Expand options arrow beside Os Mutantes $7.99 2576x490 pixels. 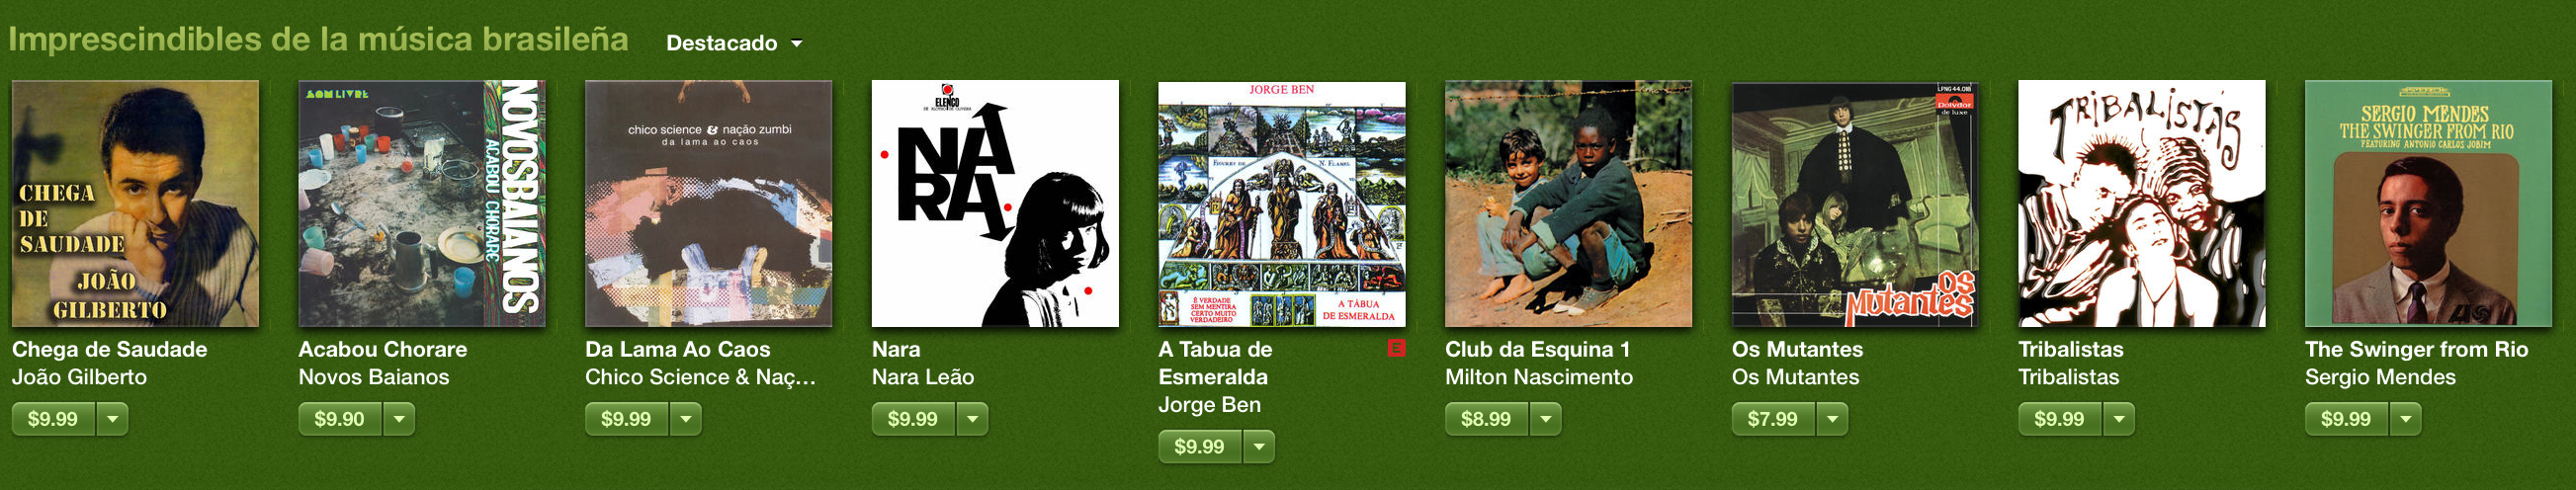(x=1833, y=419)
